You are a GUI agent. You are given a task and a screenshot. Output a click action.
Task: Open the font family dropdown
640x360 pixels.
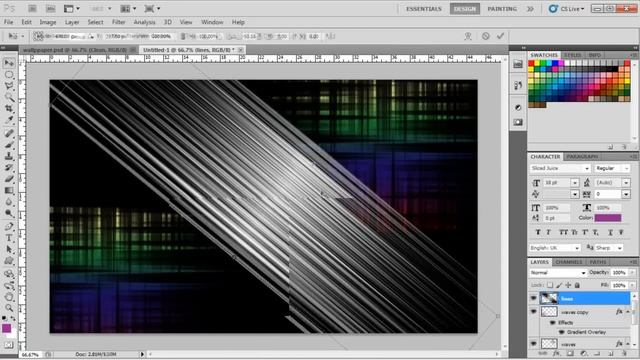(587, 168)
